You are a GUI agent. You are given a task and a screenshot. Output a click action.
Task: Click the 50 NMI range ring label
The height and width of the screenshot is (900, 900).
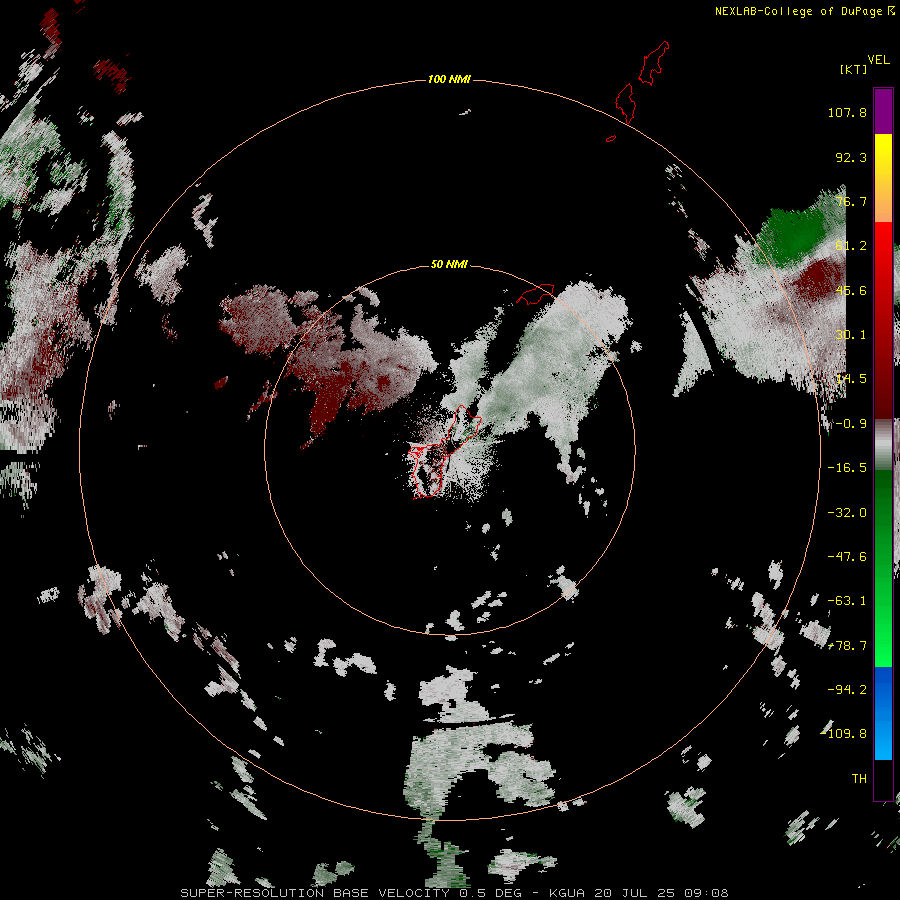coord(449,264)
